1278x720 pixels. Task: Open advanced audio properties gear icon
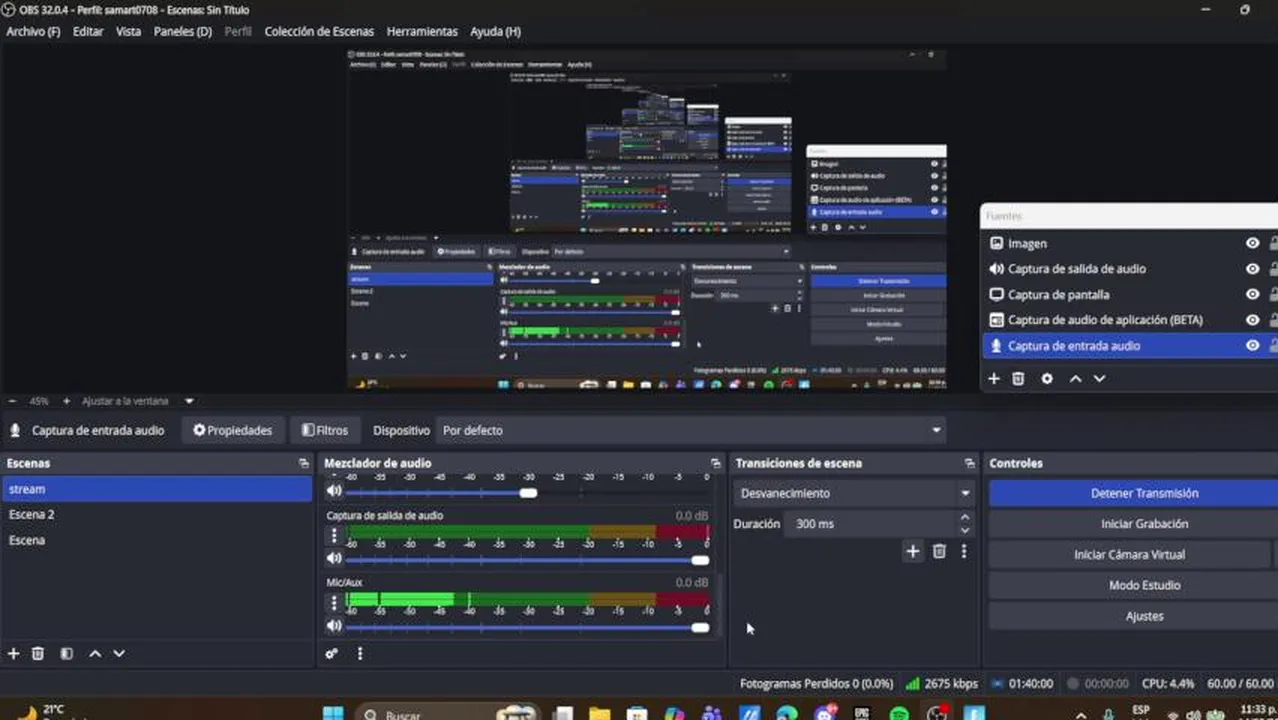pos(332,653)
